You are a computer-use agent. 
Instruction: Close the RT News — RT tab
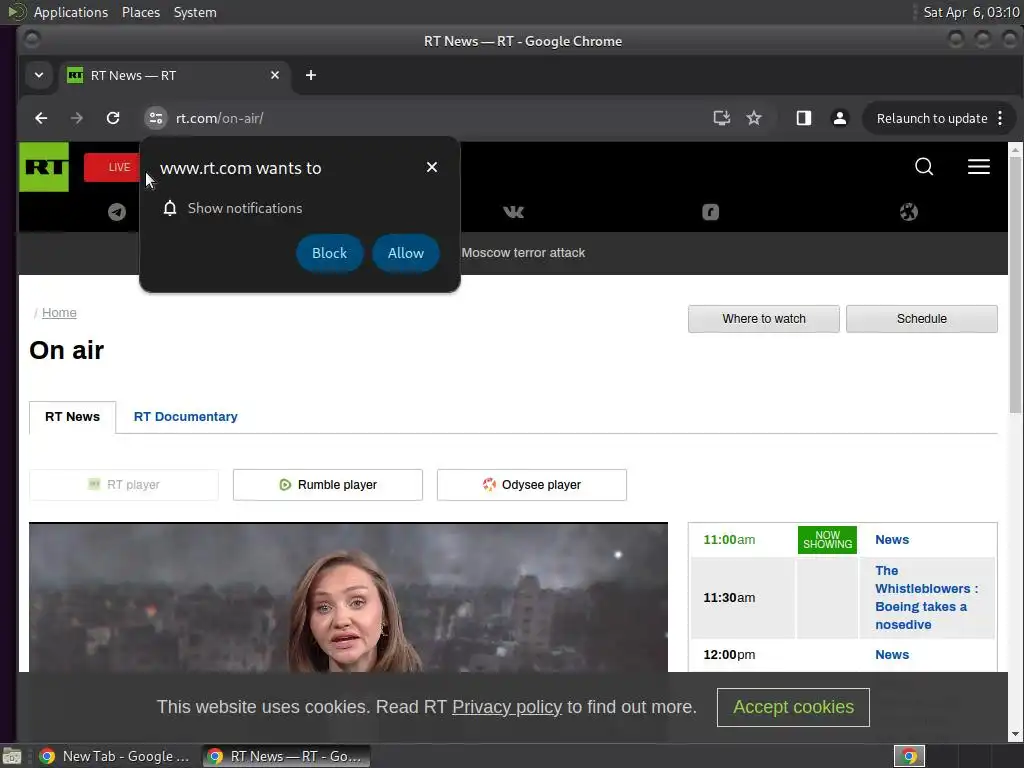click(x=275, y=75)
